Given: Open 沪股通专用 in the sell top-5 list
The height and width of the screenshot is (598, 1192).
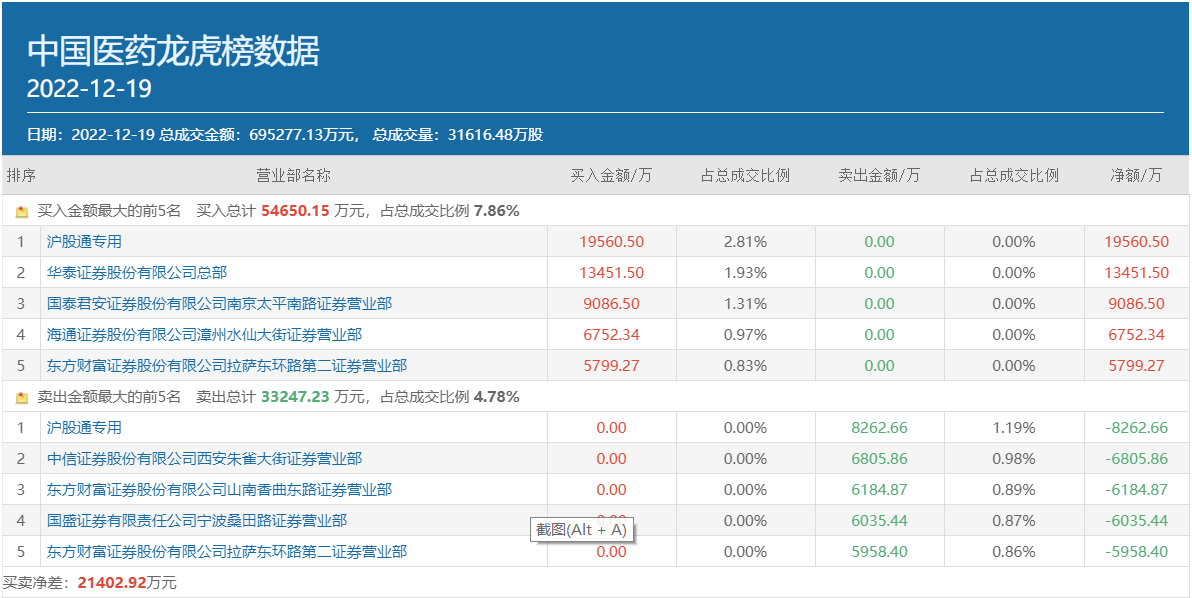Looking at the screenshot, I should point(84,428).
